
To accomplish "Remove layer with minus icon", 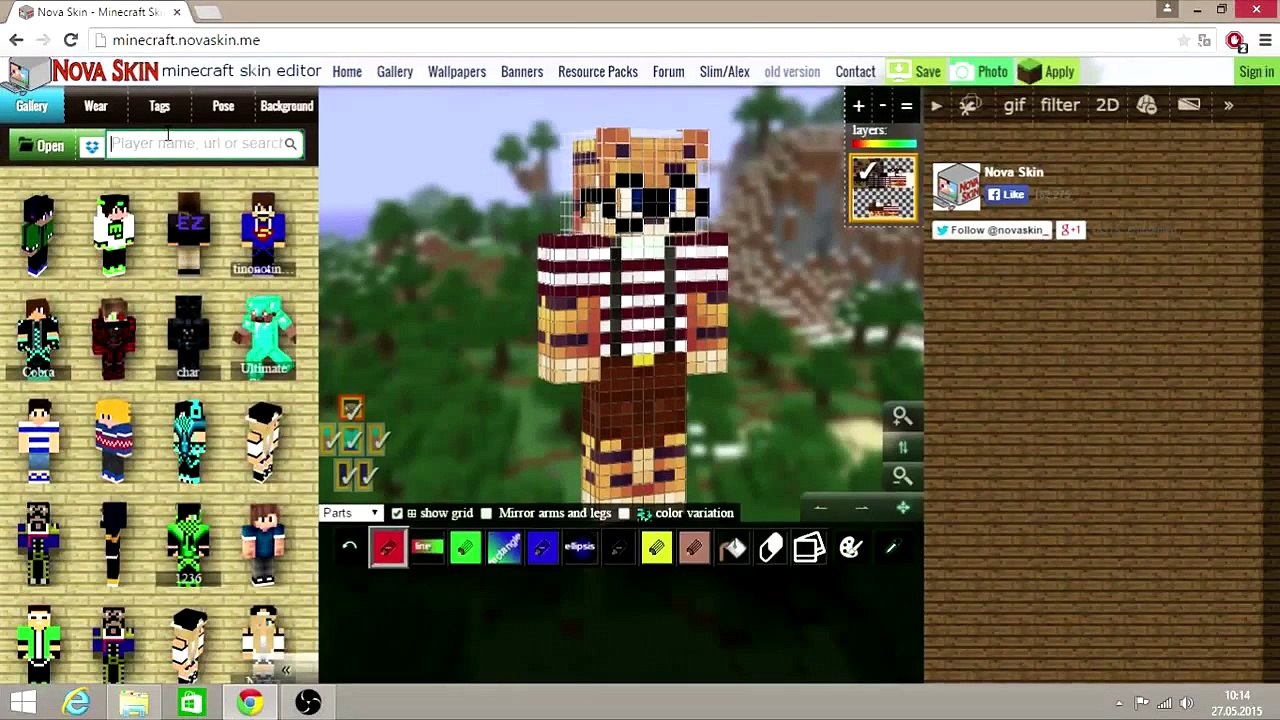I will (x=882, y=105).
